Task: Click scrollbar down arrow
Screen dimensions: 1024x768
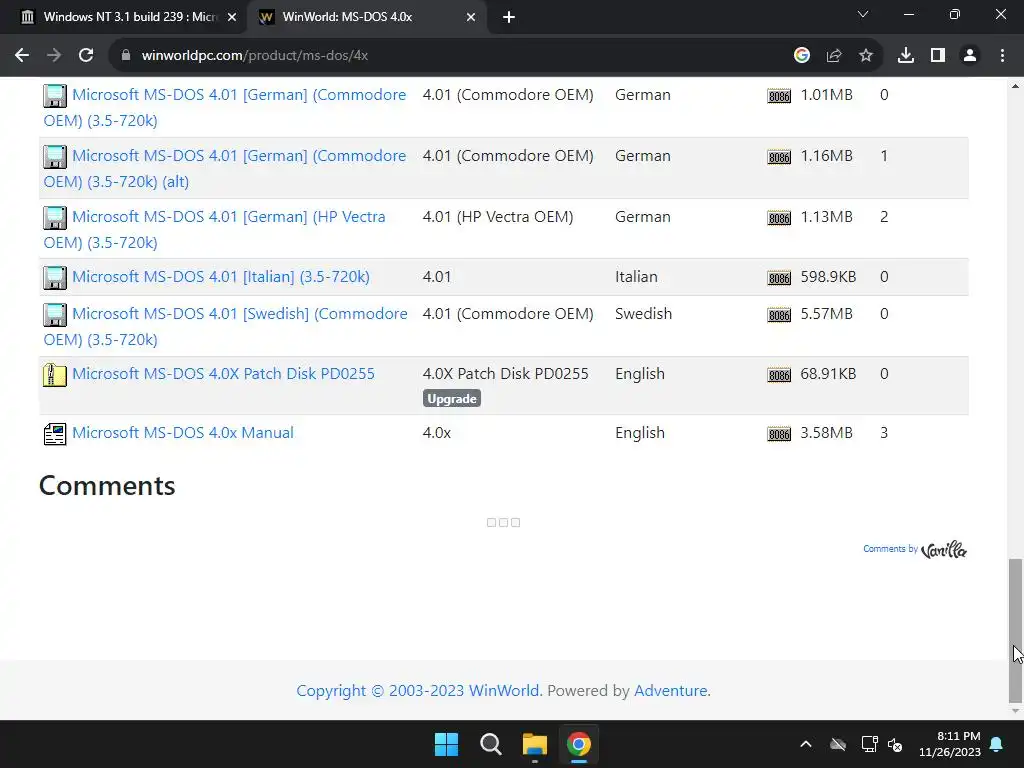Action: [x=1015, y=711]
